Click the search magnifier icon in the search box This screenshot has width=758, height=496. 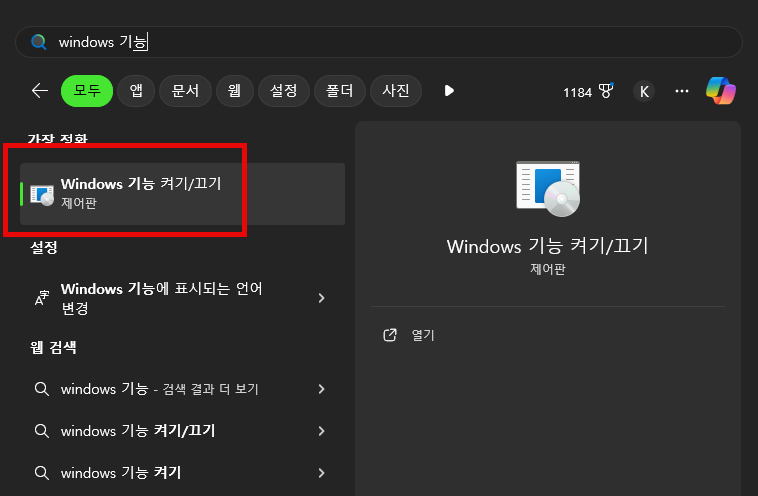39,42
